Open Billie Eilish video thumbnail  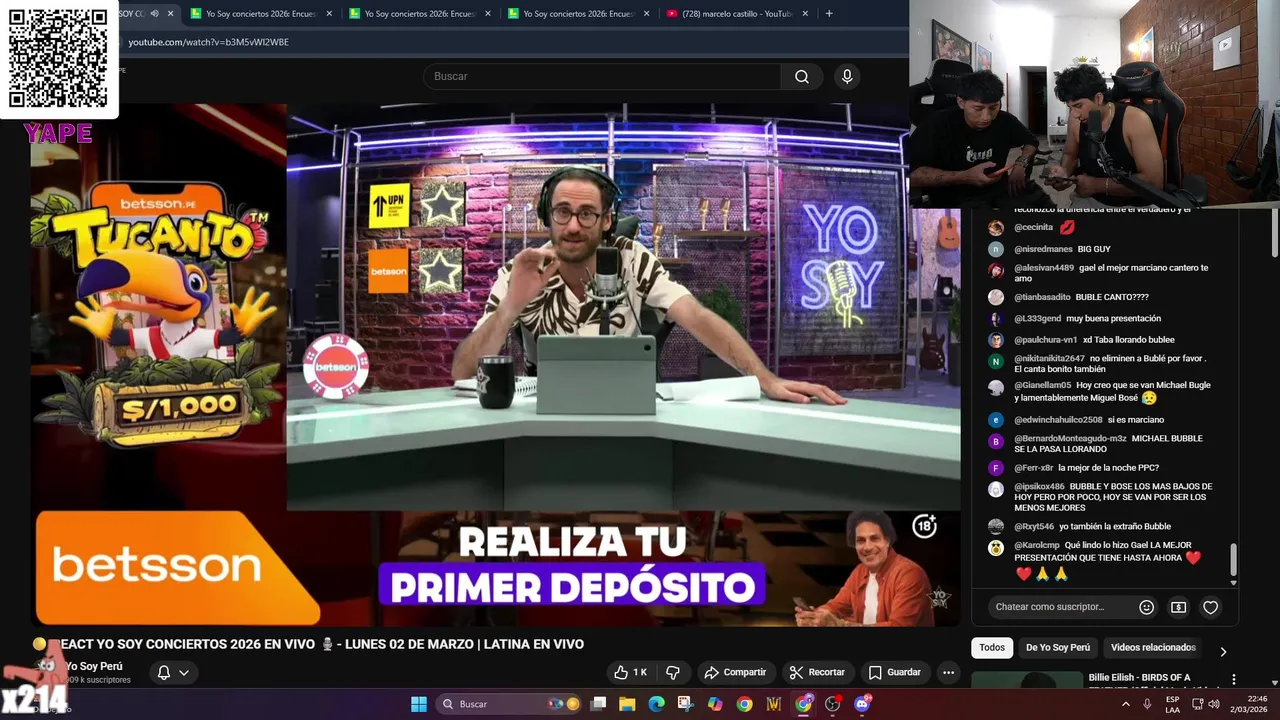[x=1026, y=681]
